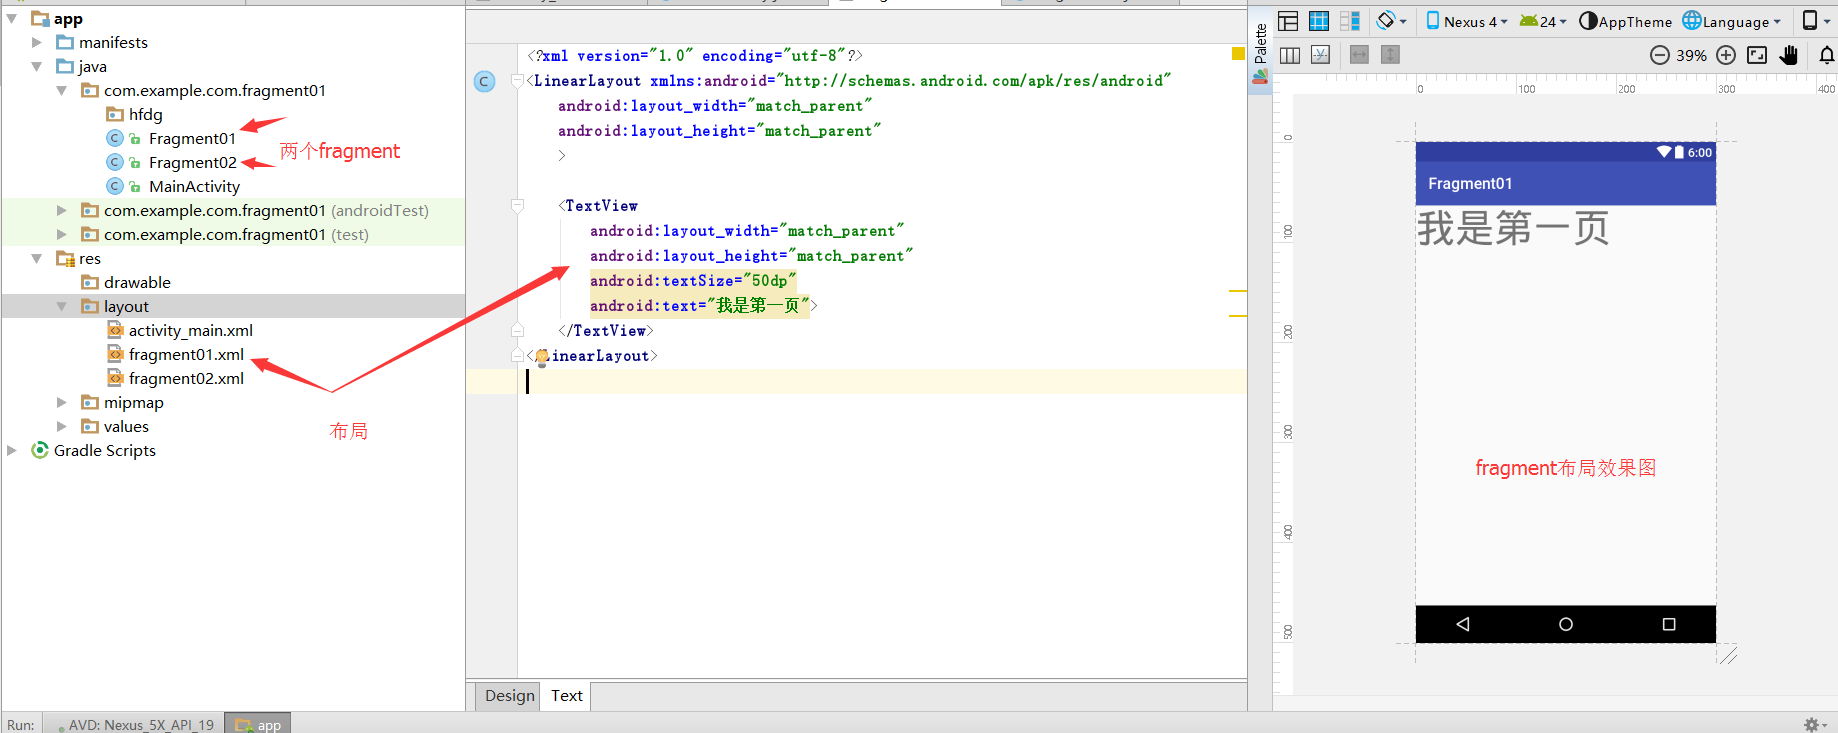Click the preview resize handle

(x=1728, y=656)
